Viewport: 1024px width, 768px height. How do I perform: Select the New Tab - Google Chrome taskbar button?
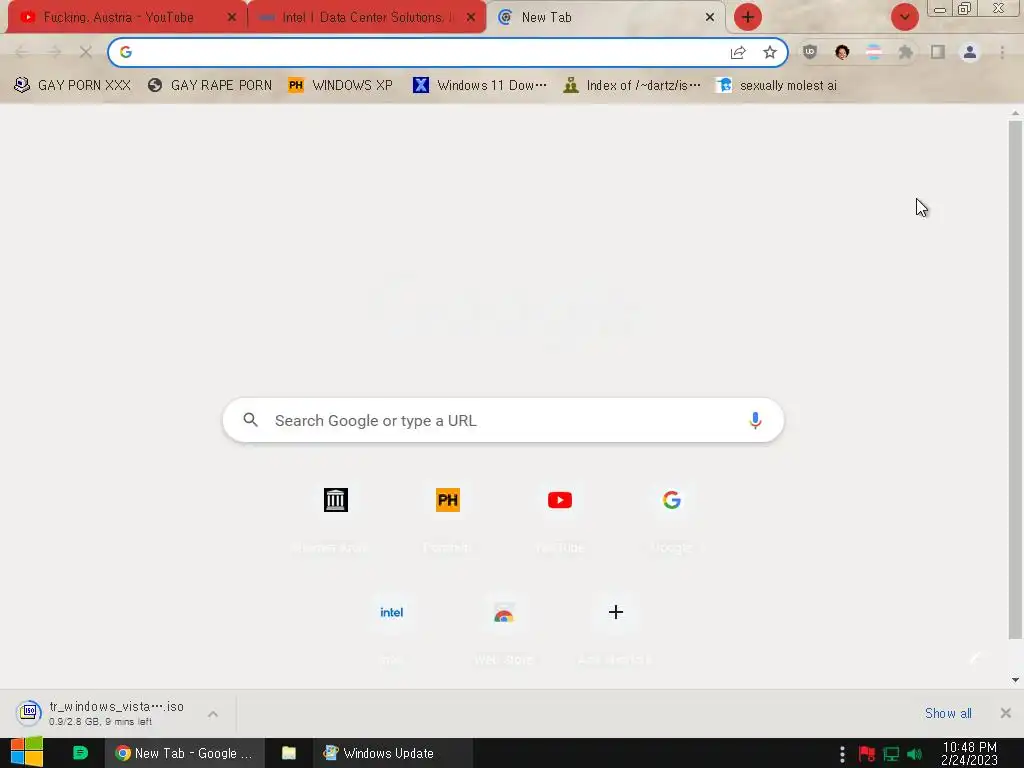(x=184, y=753)
